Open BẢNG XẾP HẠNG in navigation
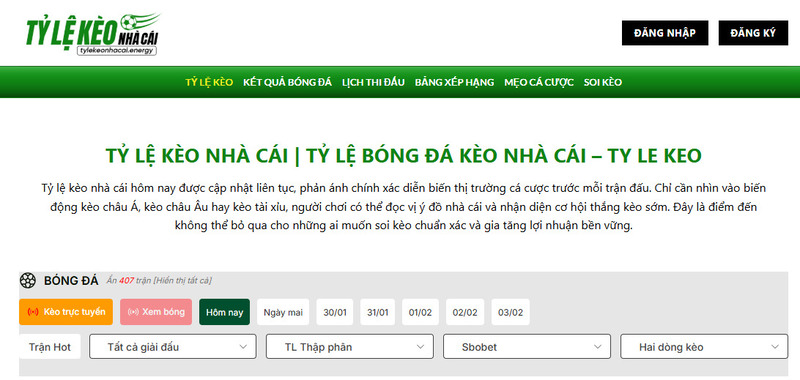The width and height of the screenshot is (800, 380). [x=455, y=82]
